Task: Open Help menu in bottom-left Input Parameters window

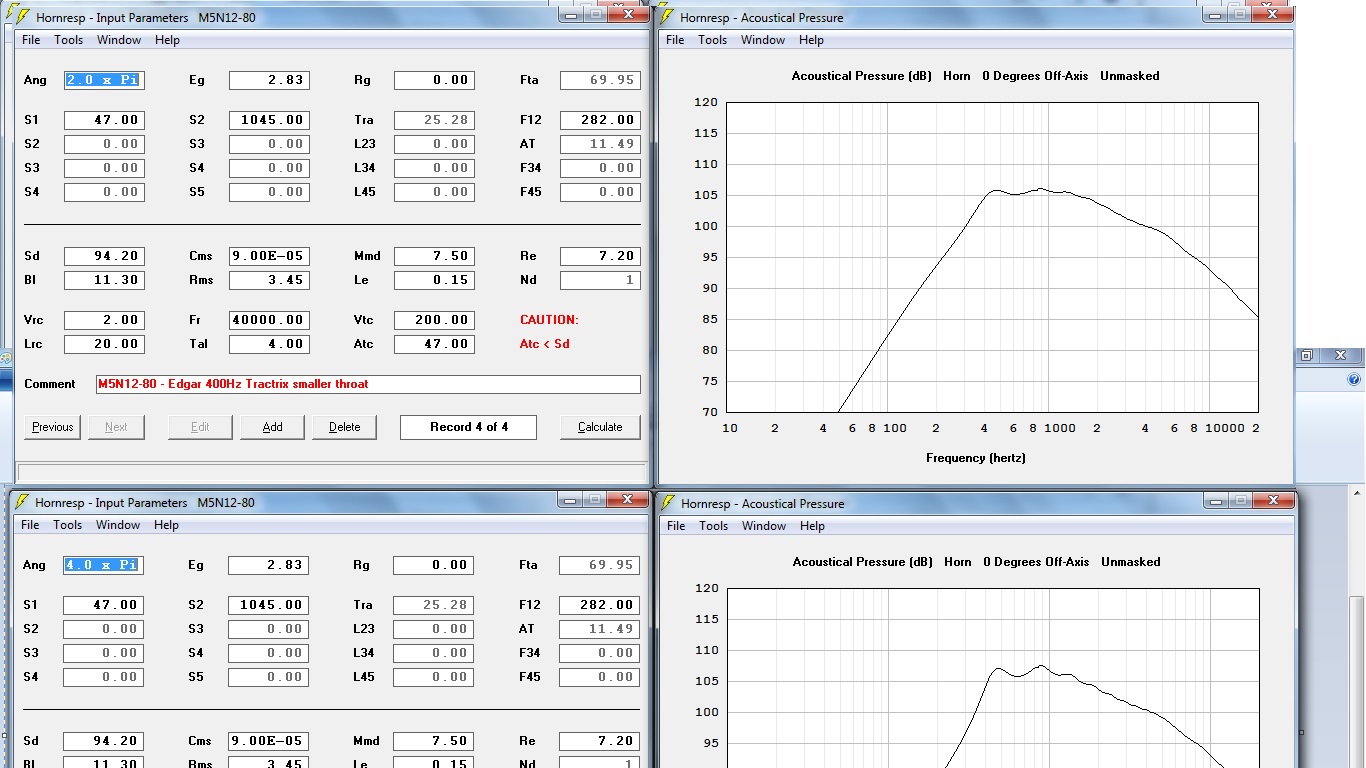Action: 166,525
